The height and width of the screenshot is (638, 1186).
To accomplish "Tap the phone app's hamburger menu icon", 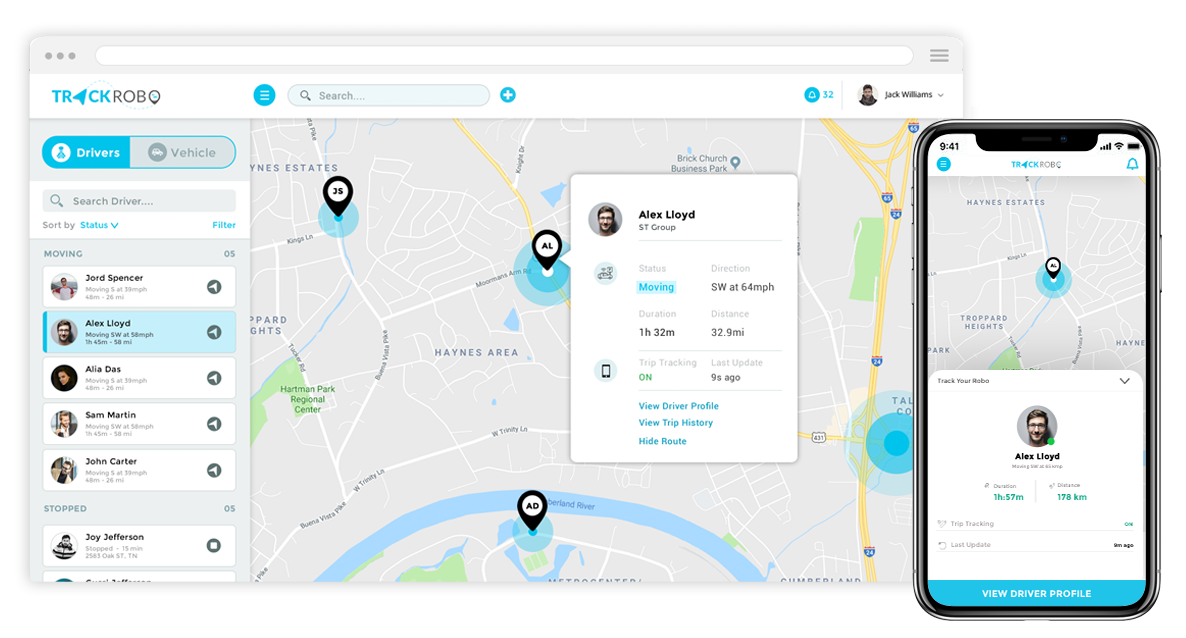I will [x=944, y=164].
